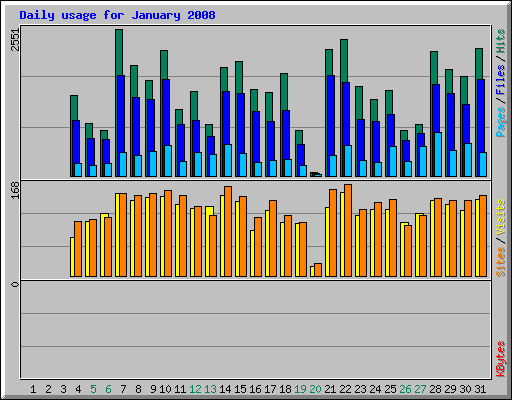Click the Visits legend label
This screenshot has height=400, width=512.
coord(500,217)
